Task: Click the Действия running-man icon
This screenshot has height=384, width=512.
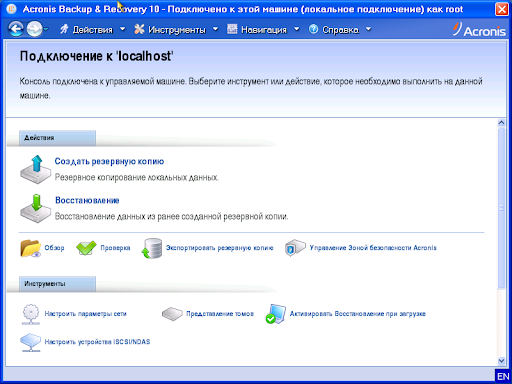Action: (64, 29)
